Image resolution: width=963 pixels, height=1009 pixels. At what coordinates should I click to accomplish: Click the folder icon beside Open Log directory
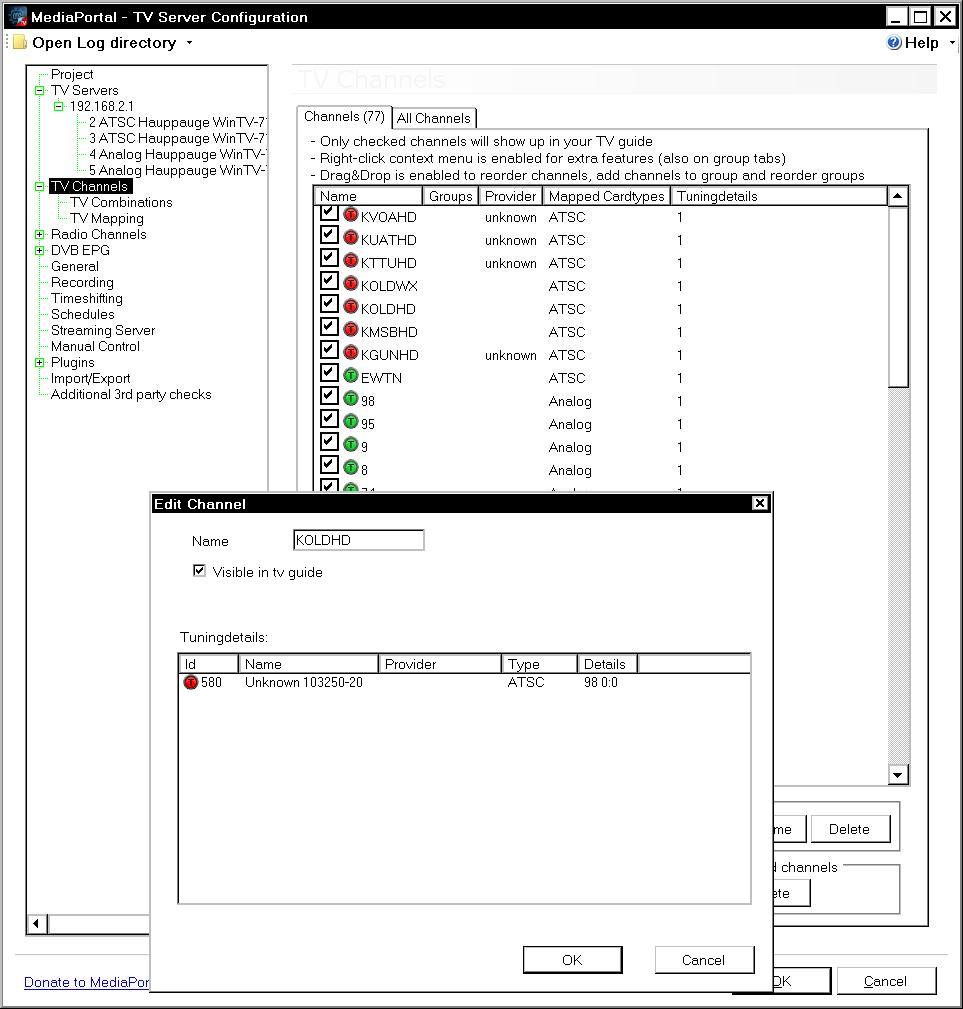[x=20, y=42]
